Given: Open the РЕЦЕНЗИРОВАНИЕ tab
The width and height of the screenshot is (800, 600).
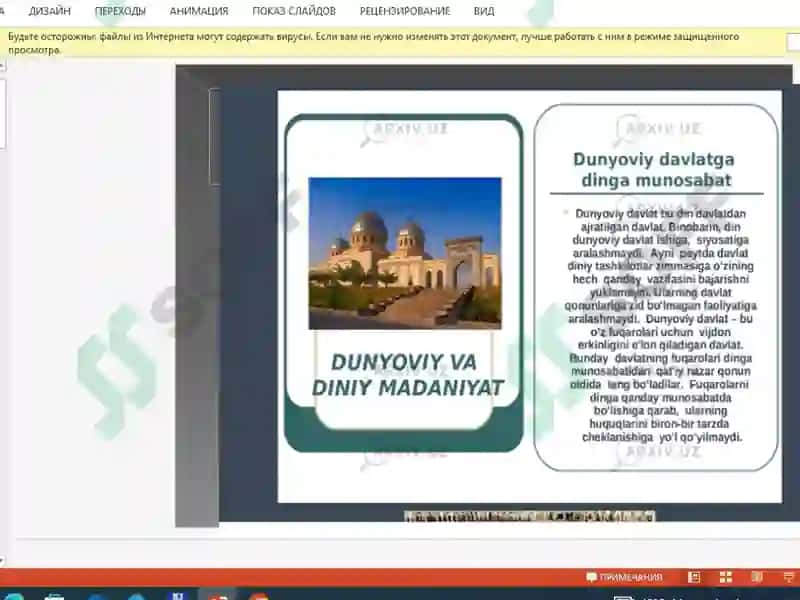Looking at the screenshot, I should (x=405, y=11).
